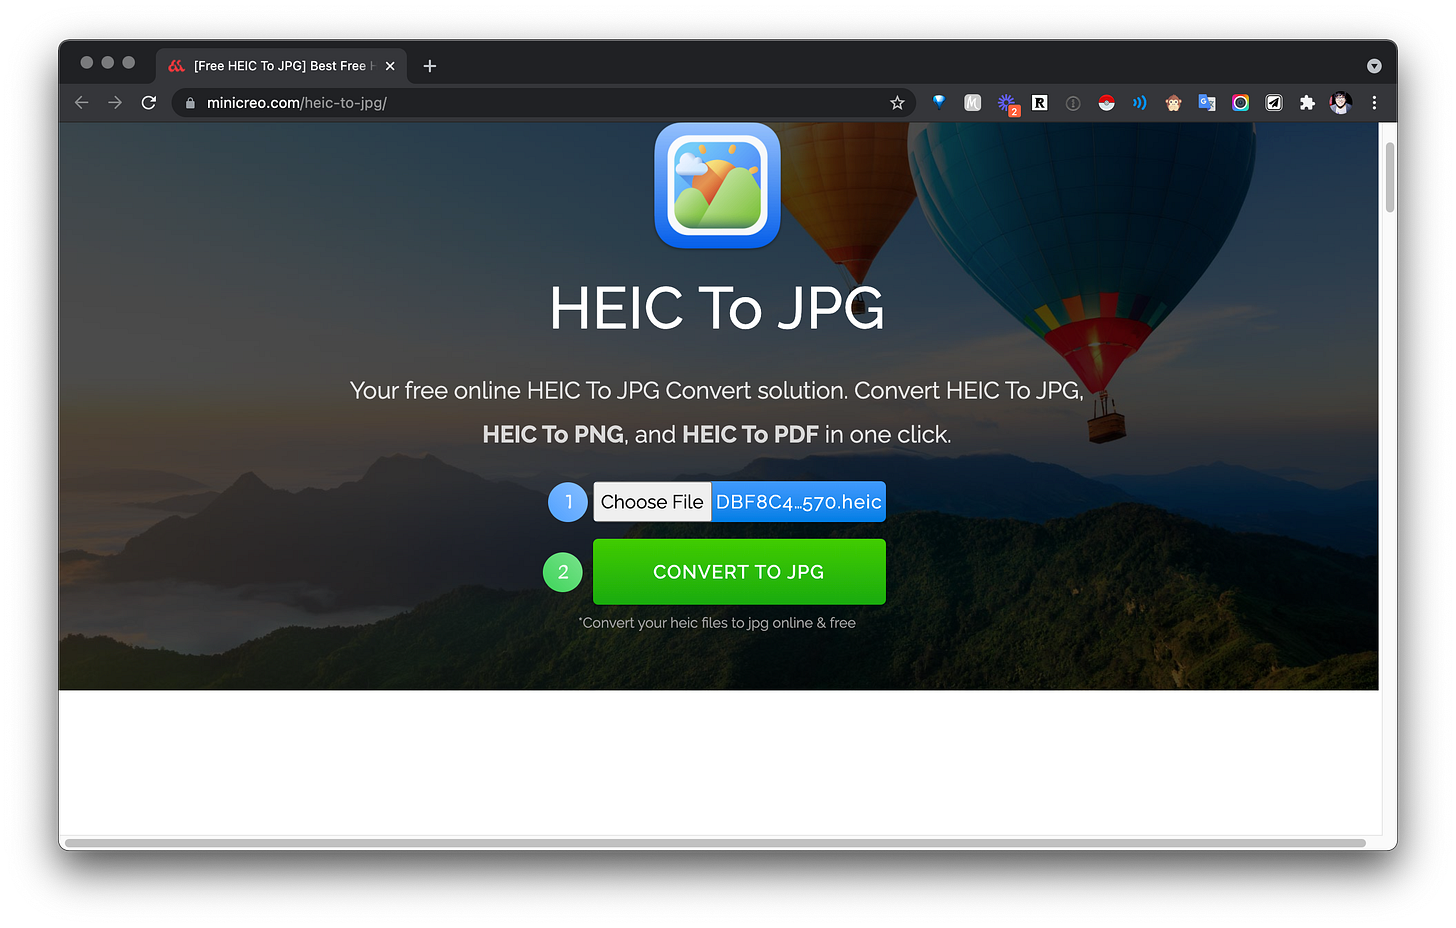Click the HEIC To JPG app logo
Screen dimensions: 1456x928
click(x=717, y=185)
